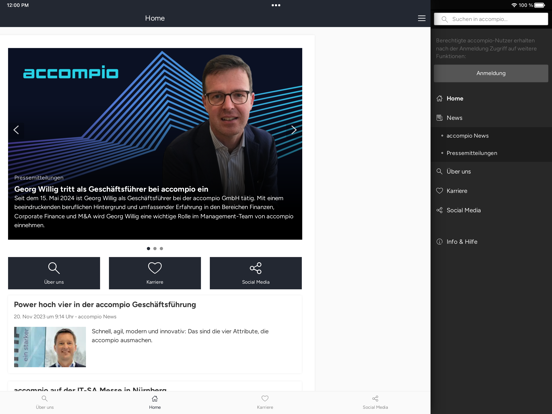The height and width of the screenshot is (414, 552).
Task: Click the Home house icon in sidebar
Action: tap(439, 99)
